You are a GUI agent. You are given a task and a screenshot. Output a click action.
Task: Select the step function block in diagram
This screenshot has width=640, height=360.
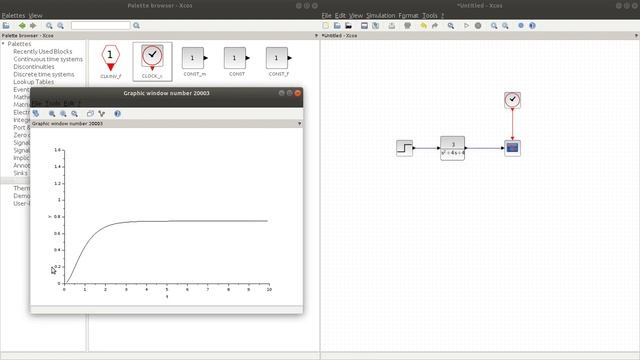coord(404,148)
